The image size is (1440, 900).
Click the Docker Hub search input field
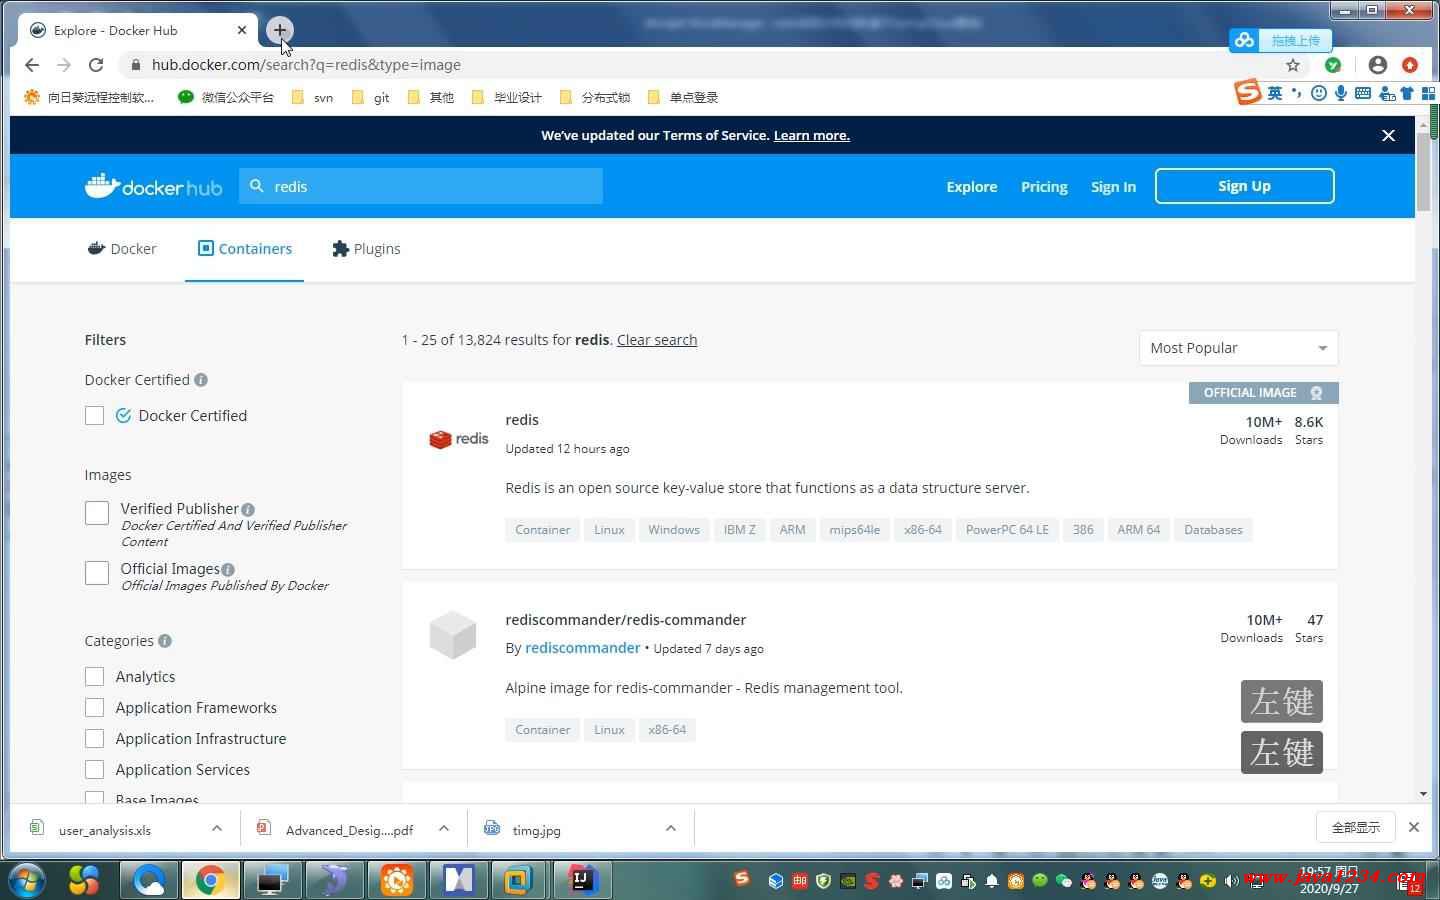tap(420, 186)
